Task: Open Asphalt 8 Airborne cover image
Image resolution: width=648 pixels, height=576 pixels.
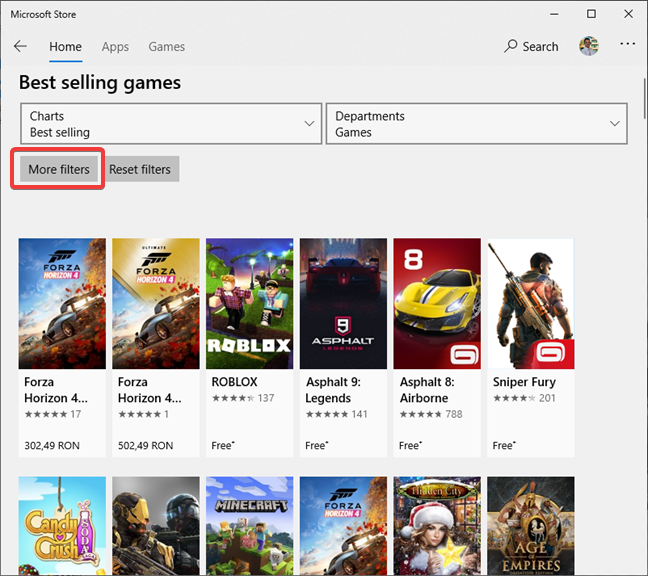Action: click(x=437, y=303)
